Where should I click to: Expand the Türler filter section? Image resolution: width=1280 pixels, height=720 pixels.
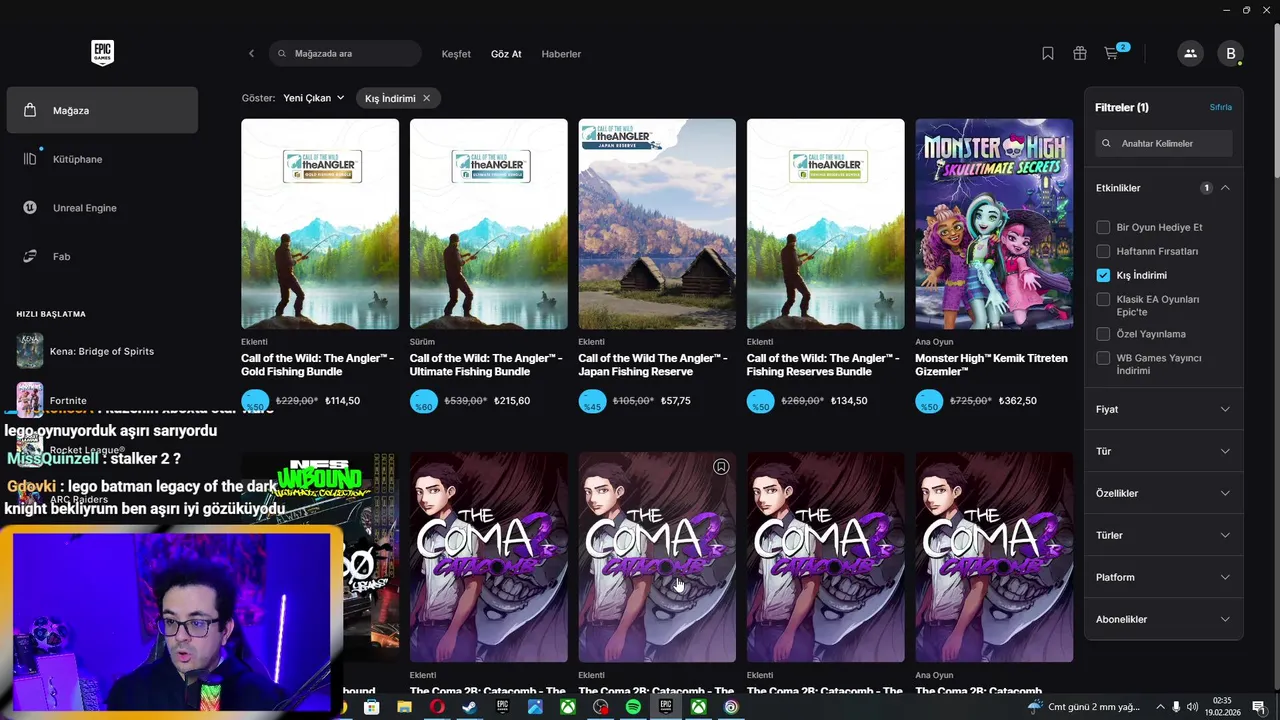click(1164, 535)
